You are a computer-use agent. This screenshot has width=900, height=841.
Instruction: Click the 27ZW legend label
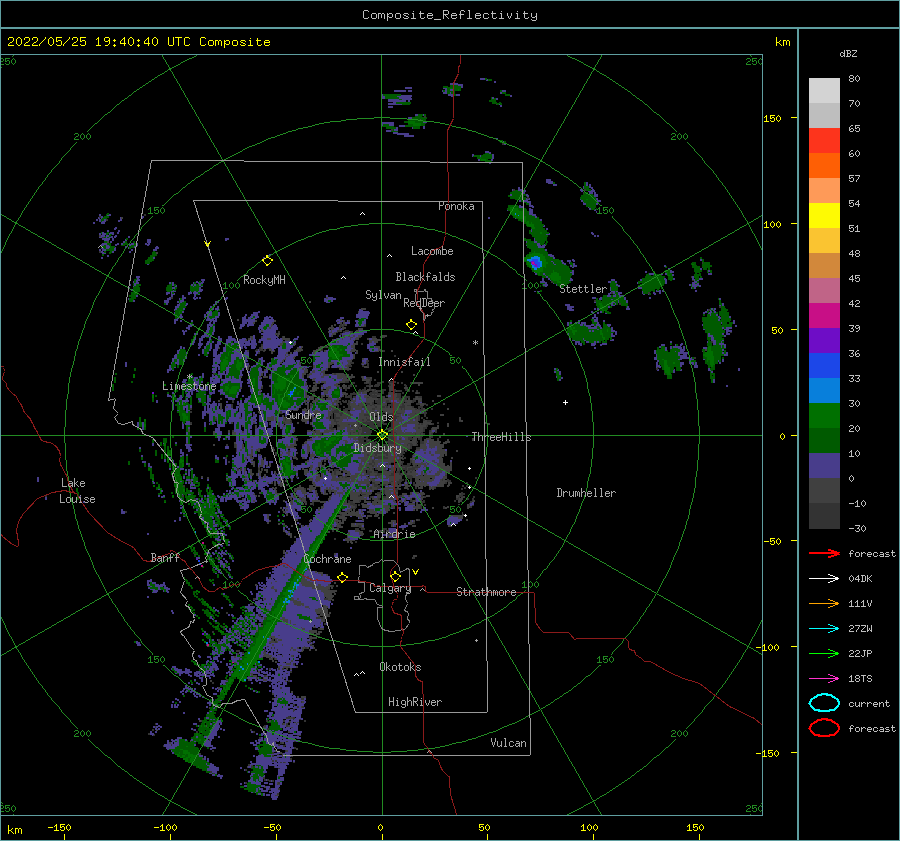860,629
